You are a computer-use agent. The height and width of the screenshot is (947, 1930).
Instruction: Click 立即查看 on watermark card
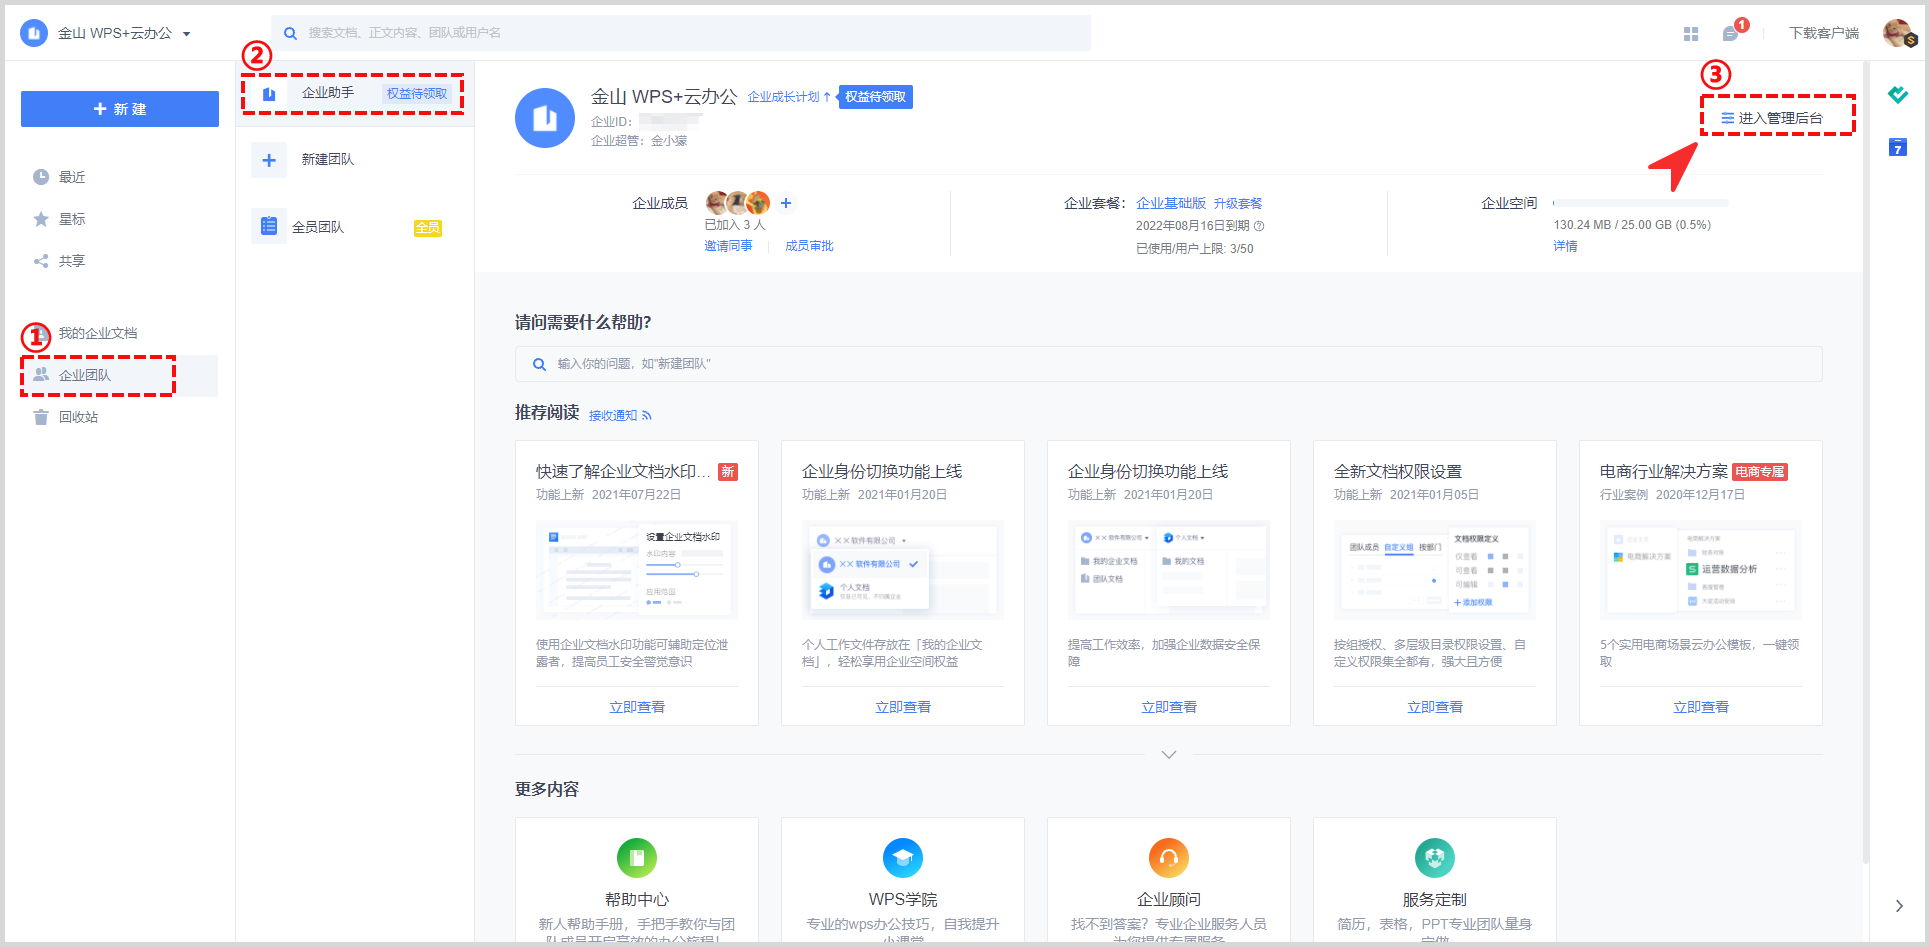(x=637, y=707)
